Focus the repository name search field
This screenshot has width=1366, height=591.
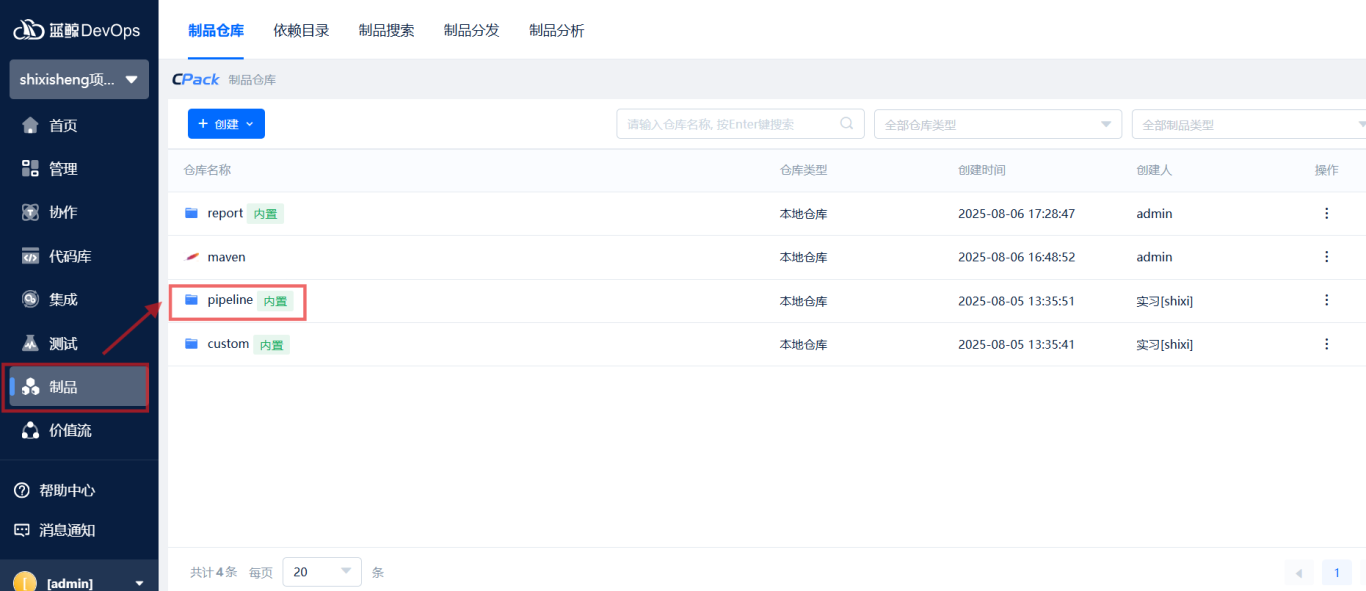tap(740, 124)
